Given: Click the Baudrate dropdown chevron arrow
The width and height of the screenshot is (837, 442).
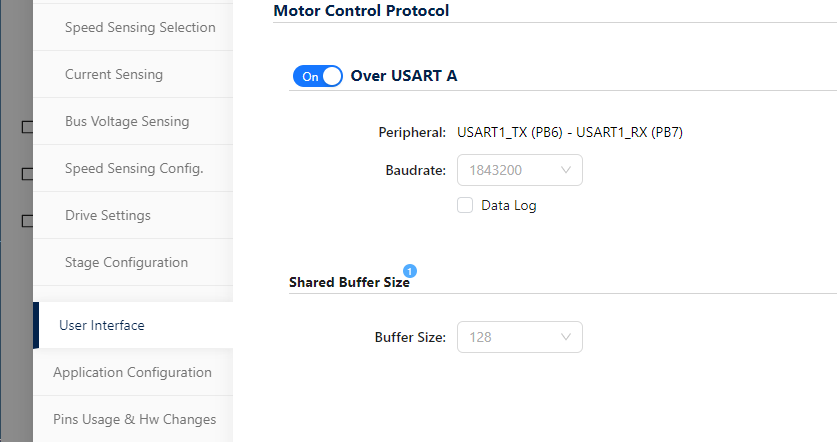Looking at the screenshot, I should (x=566, y=170).
